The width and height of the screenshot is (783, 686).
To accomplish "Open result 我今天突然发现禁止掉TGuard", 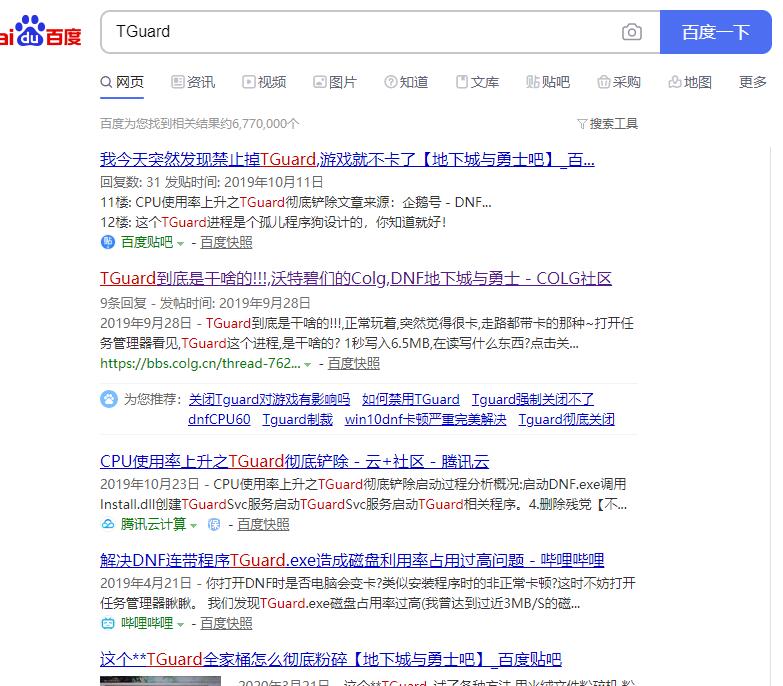I will (347, 159).
